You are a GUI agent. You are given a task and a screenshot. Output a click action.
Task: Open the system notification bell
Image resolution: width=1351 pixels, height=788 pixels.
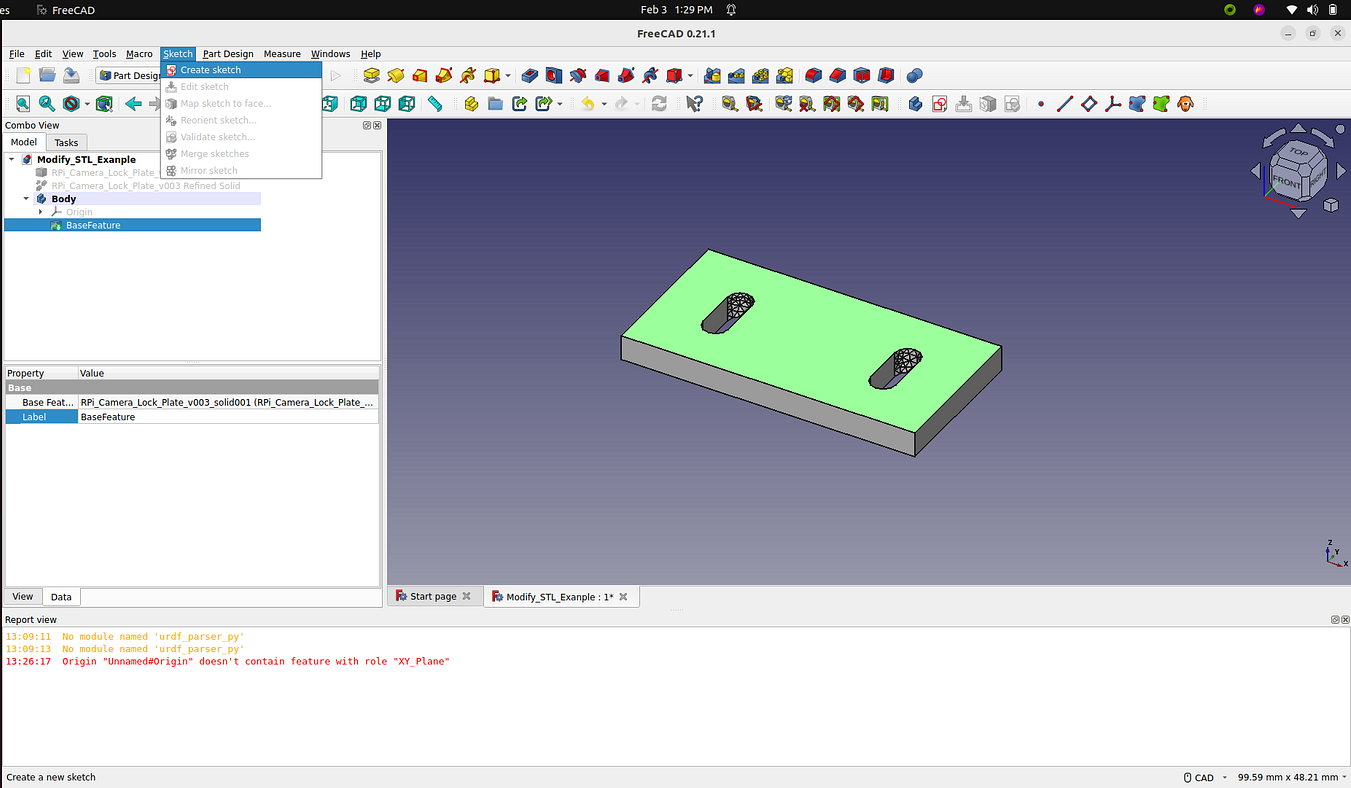pos(731,10)
